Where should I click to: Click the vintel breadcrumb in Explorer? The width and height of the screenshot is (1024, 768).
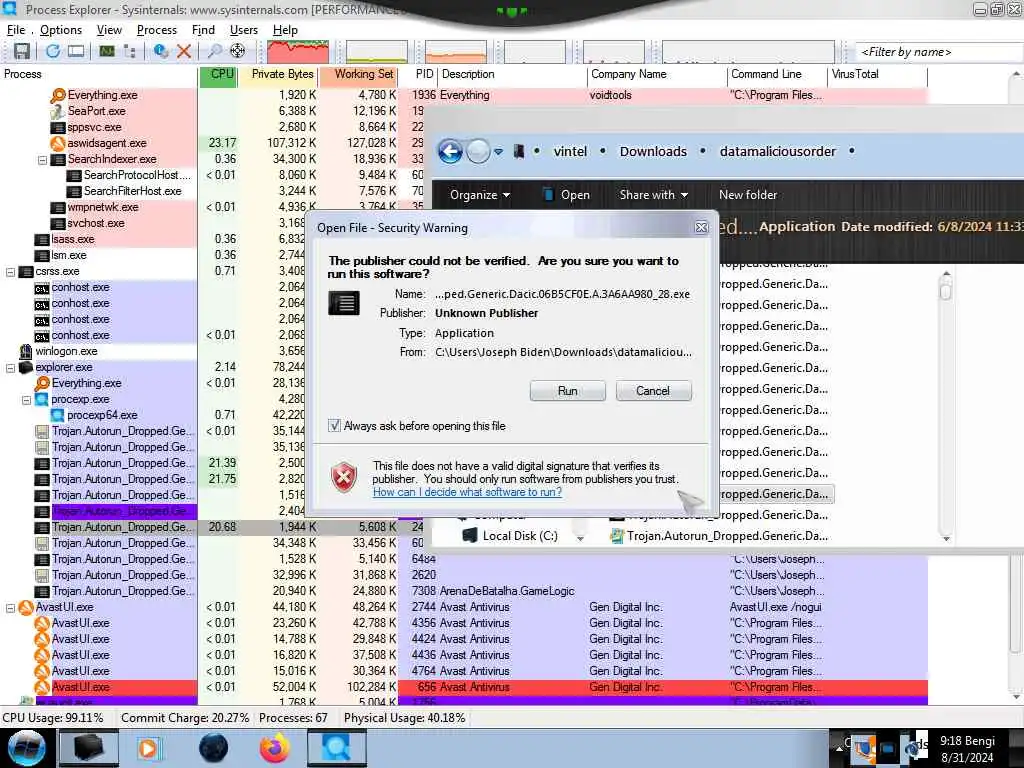570,152
